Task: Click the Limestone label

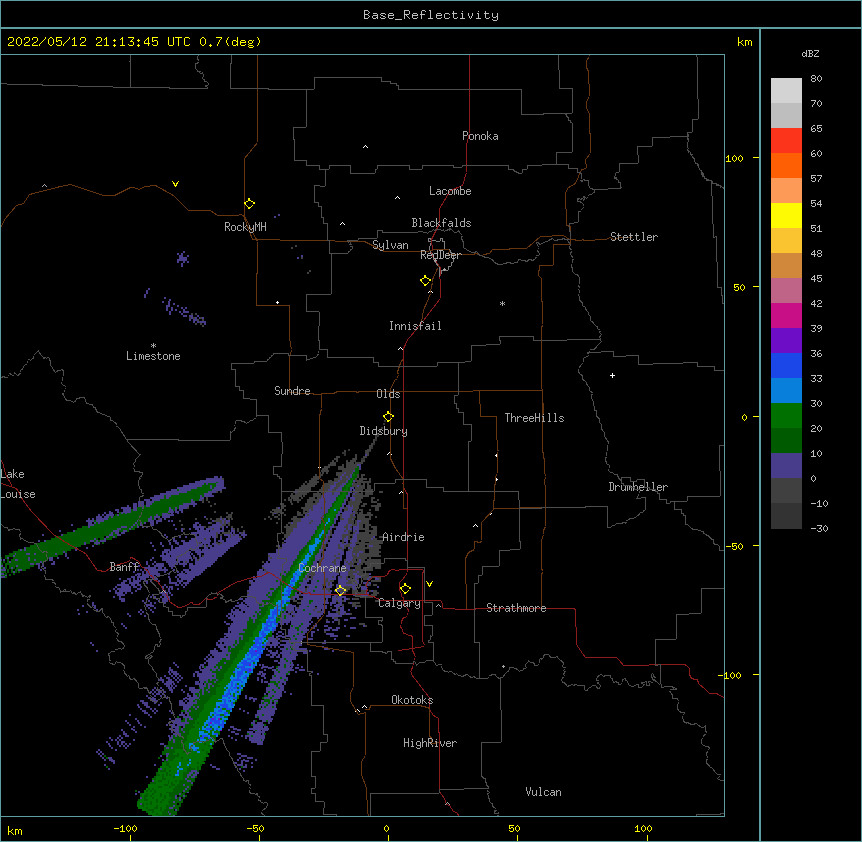Action: pyautogui.click(x=153, y=356)
